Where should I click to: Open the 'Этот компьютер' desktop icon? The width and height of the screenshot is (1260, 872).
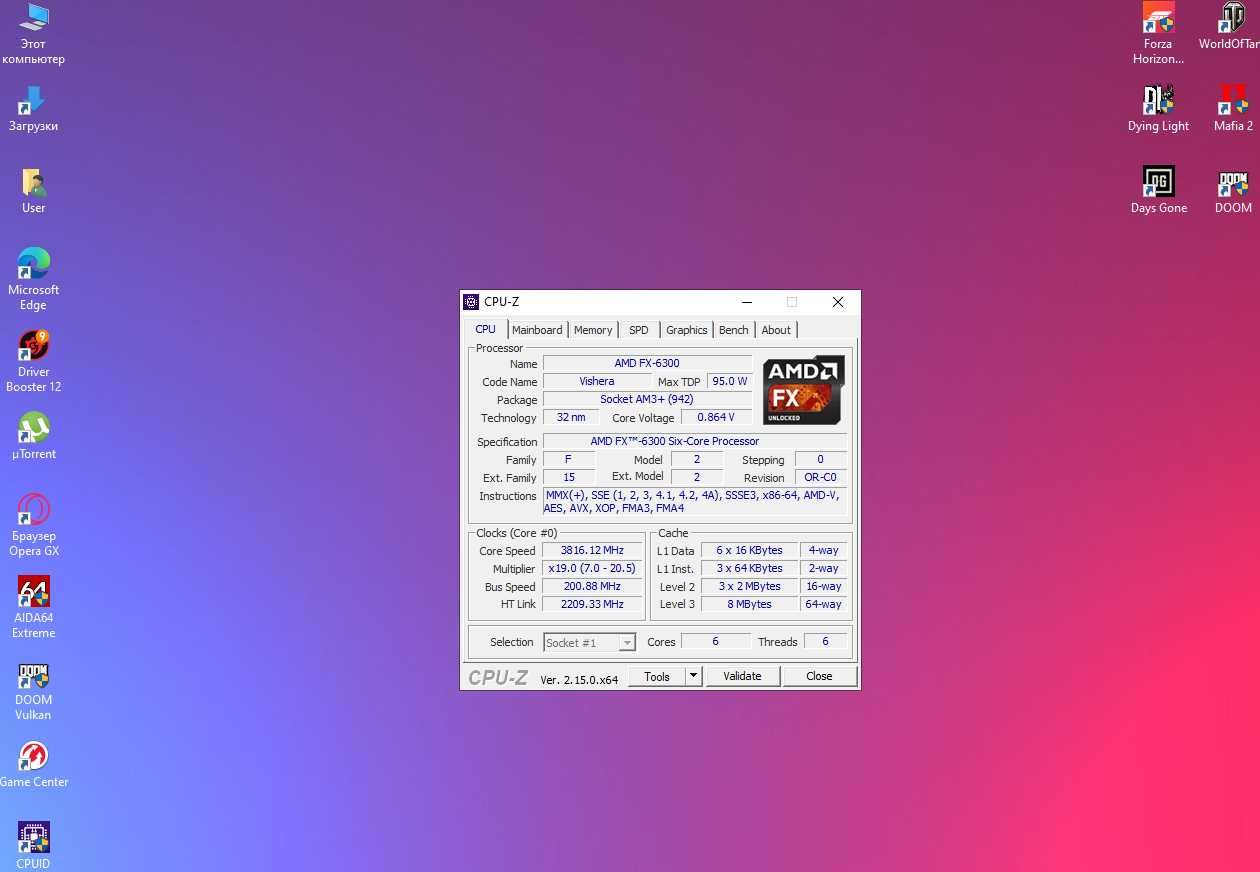pyautogui.click(x=33, y=34)
